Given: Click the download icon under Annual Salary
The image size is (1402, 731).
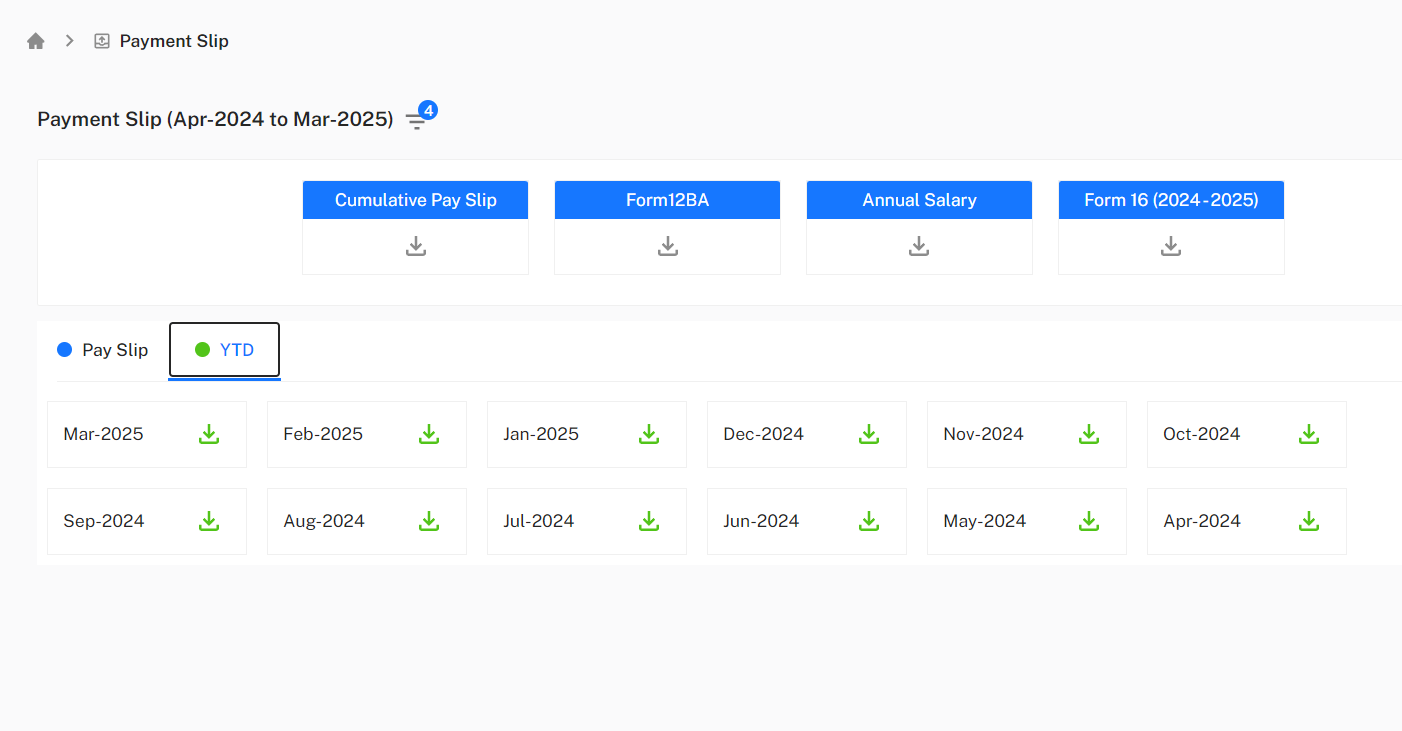Looking at the screenshot, I should click(919, 245).
